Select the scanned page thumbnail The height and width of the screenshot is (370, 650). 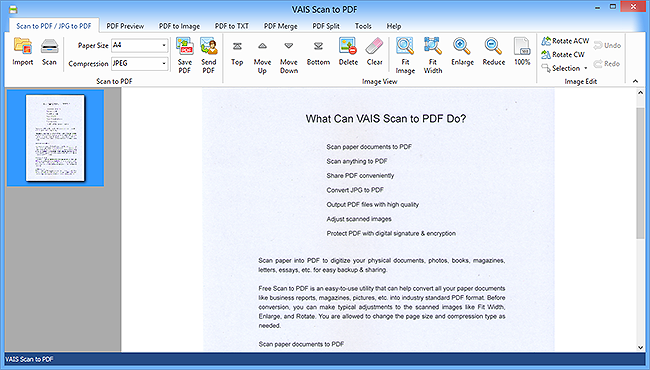pyautogui.click(x=56, y=138)
